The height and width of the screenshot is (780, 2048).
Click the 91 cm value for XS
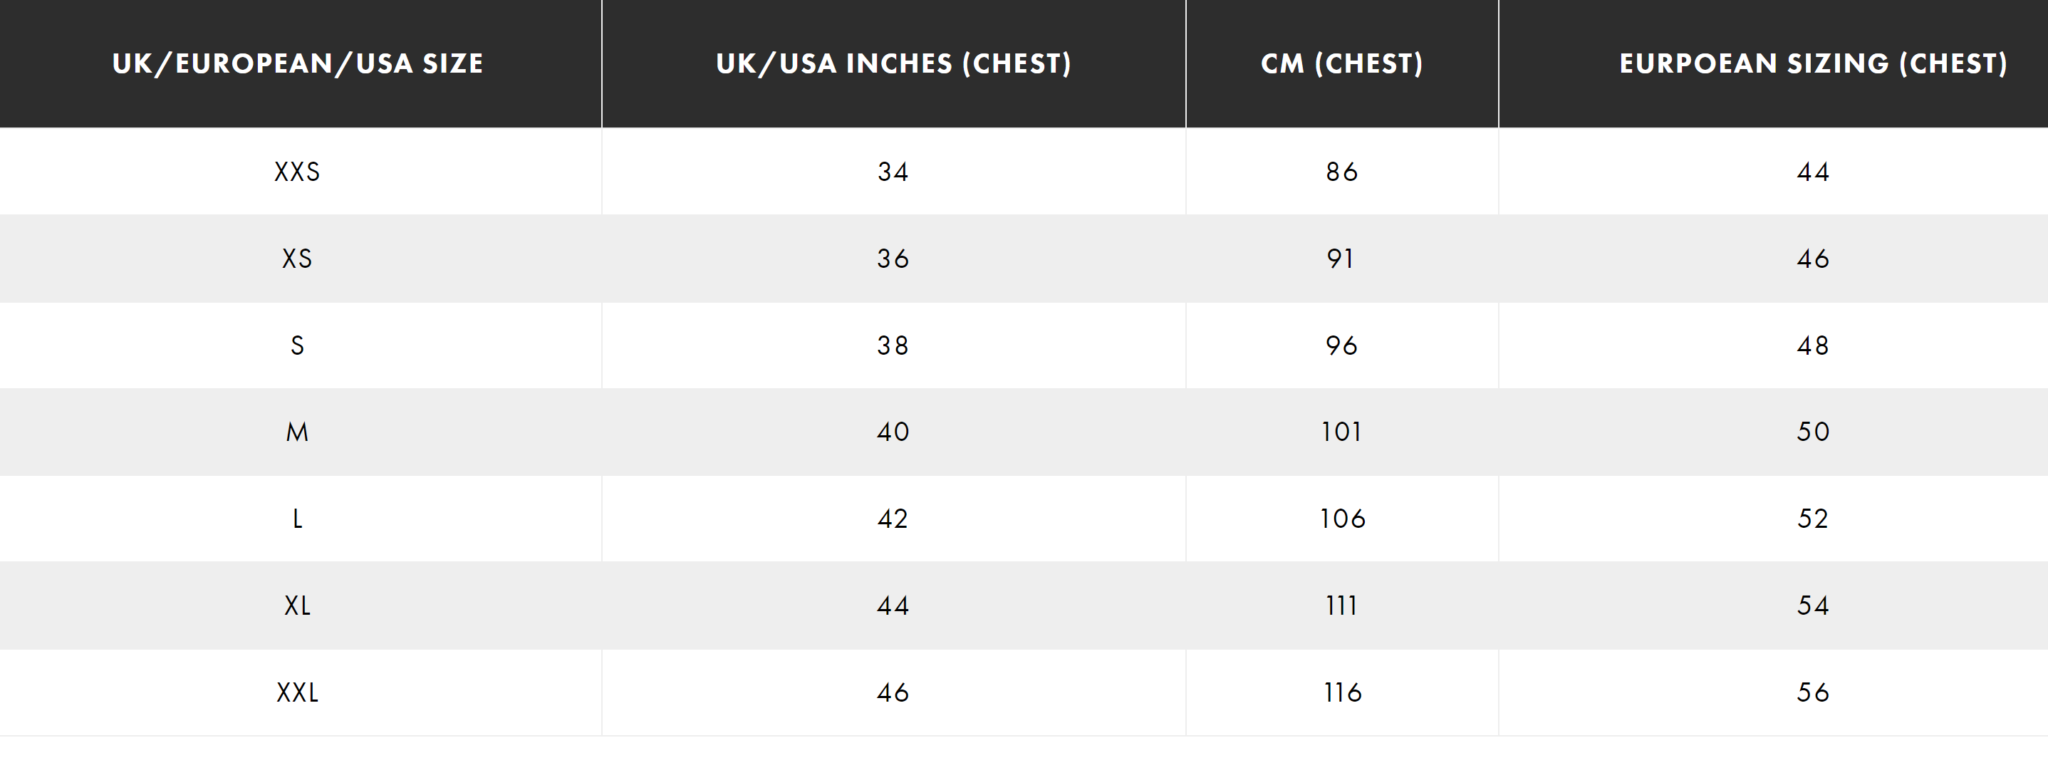click(1341, 259)
